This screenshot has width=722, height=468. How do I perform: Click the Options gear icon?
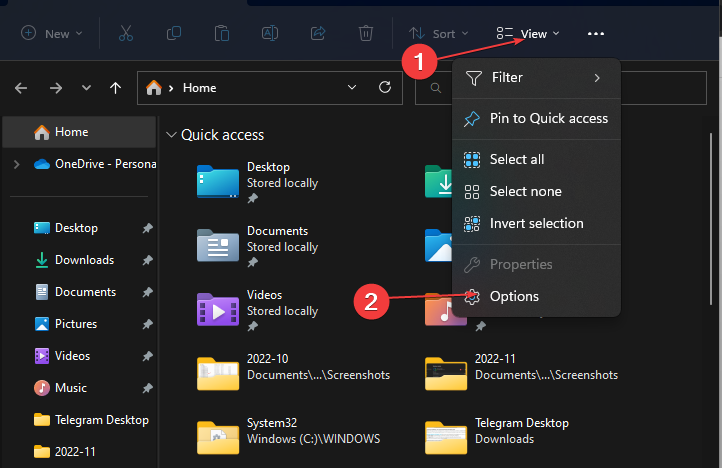472,297
